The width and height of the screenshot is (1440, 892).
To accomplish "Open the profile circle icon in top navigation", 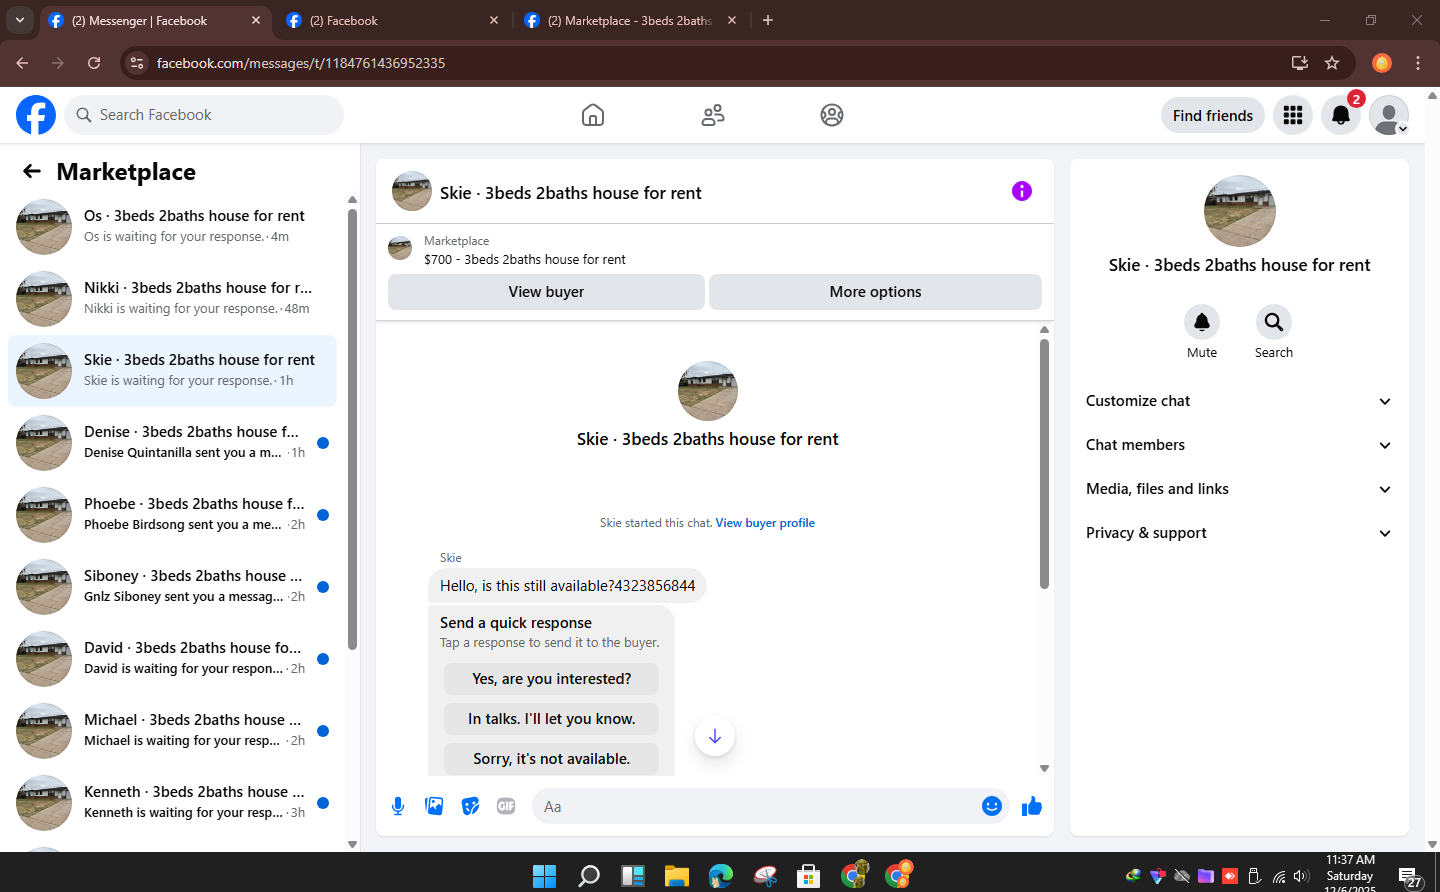I will [832, 115].
